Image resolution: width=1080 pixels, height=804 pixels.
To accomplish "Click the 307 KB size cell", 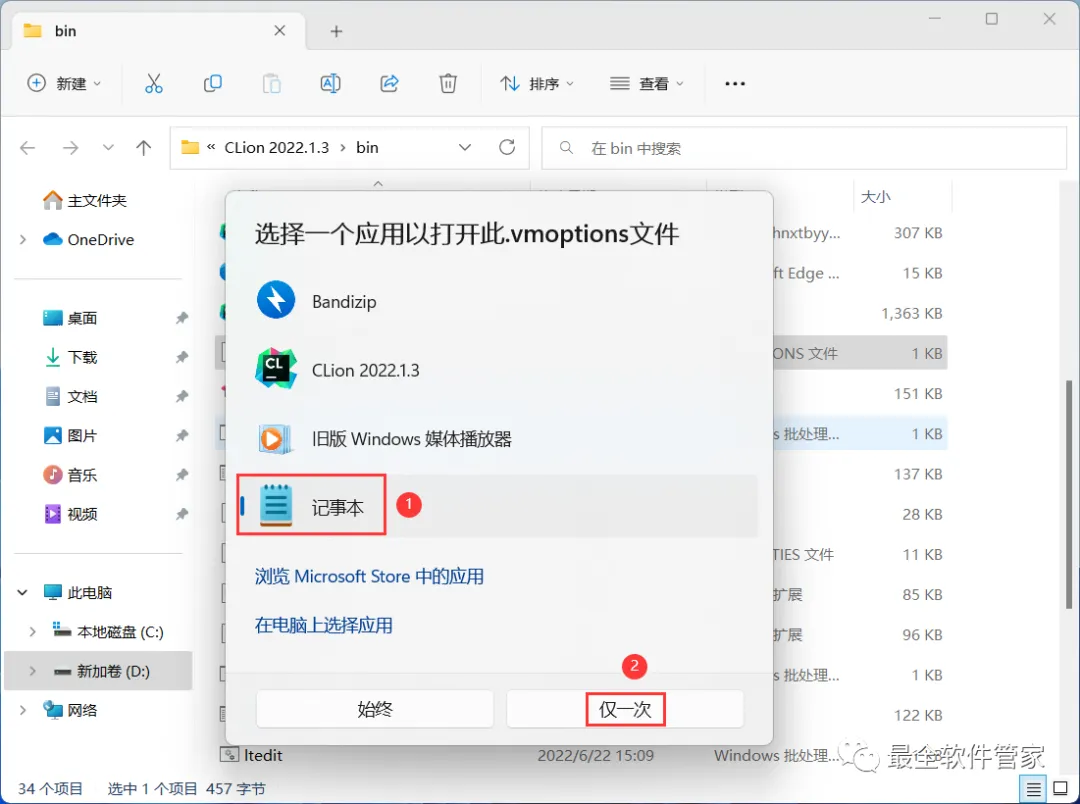I will pyautogui.click(x=918, y=233).
